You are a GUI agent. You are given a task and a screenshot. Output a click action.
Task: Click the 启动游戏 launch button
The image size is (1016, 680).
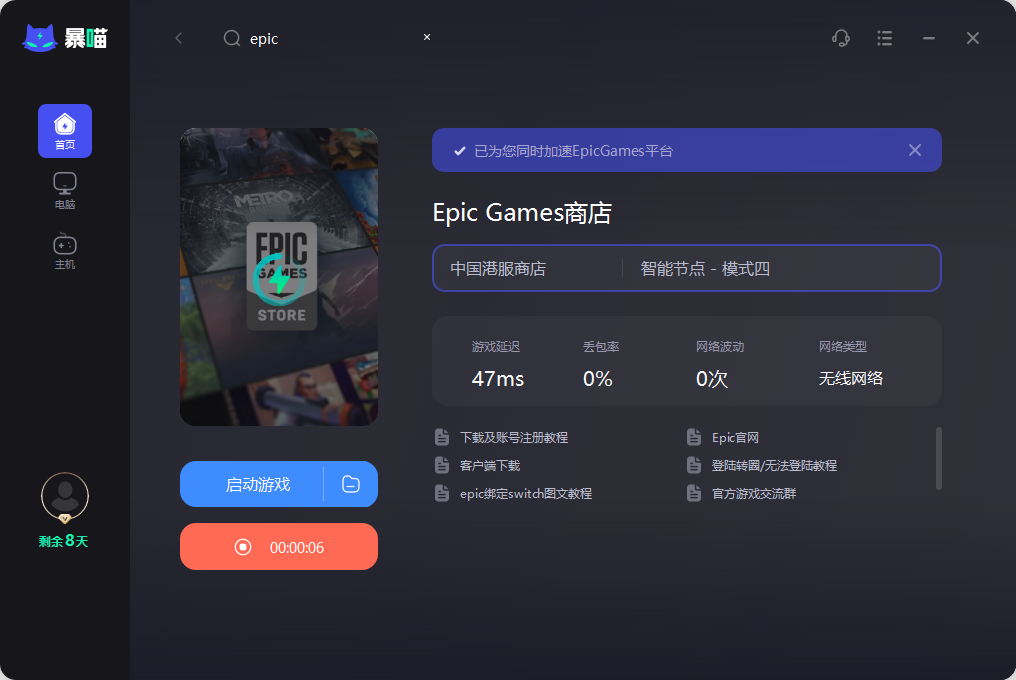[x=251, y=484]
